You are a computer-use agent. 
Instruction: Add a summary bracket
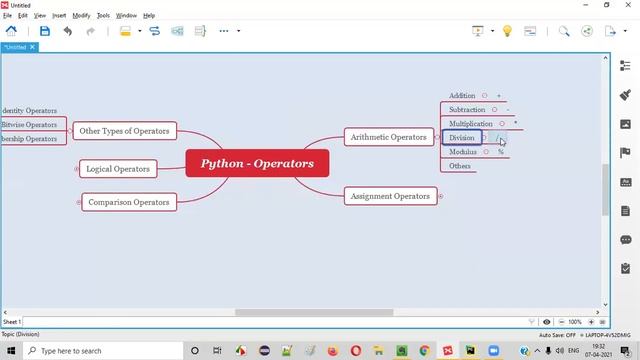[200, 31]
